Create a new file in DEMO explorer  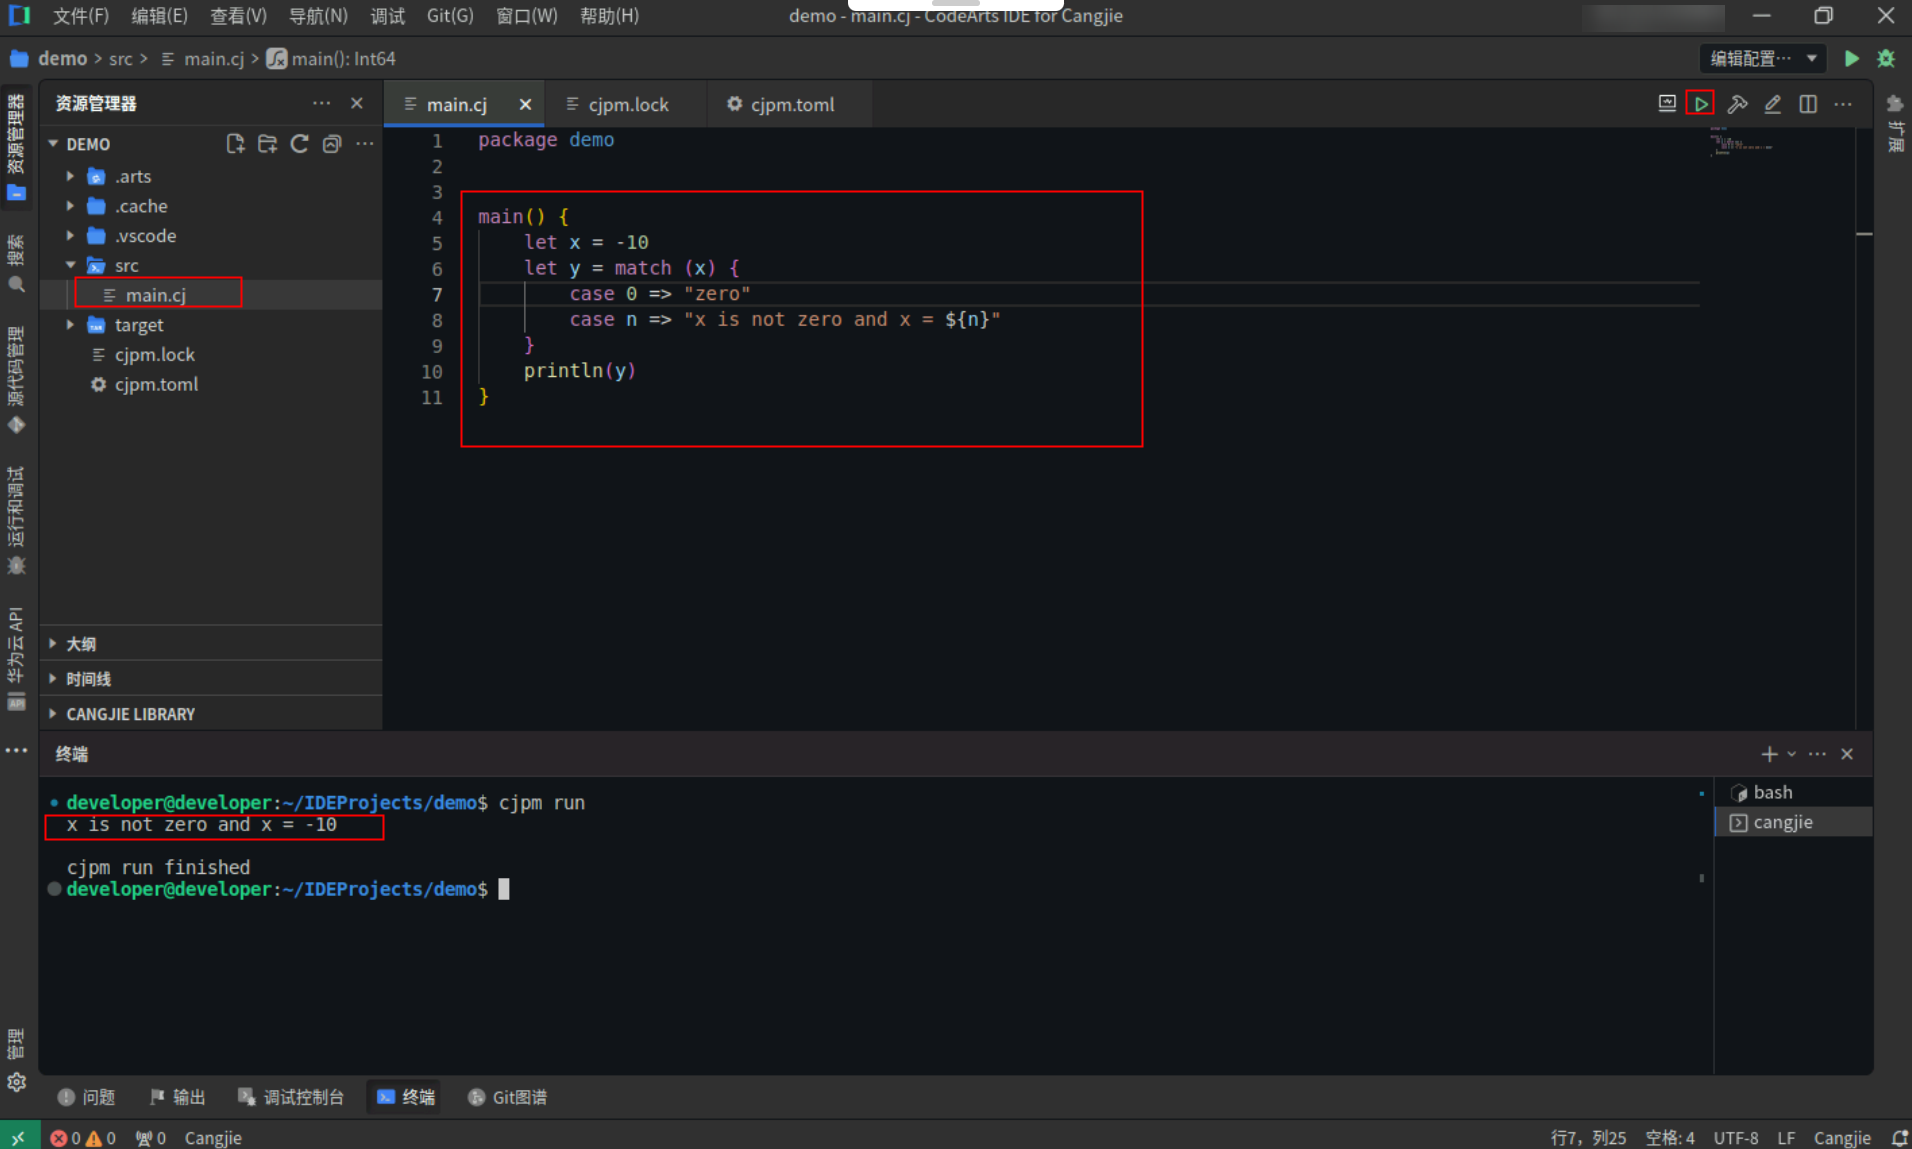pyautogui.click(x=235, y=144)
